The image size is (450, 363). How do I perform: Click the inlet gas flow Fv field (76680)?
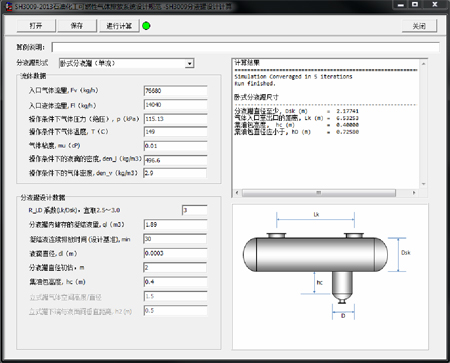pyautogui.click(x=176, y=91)
